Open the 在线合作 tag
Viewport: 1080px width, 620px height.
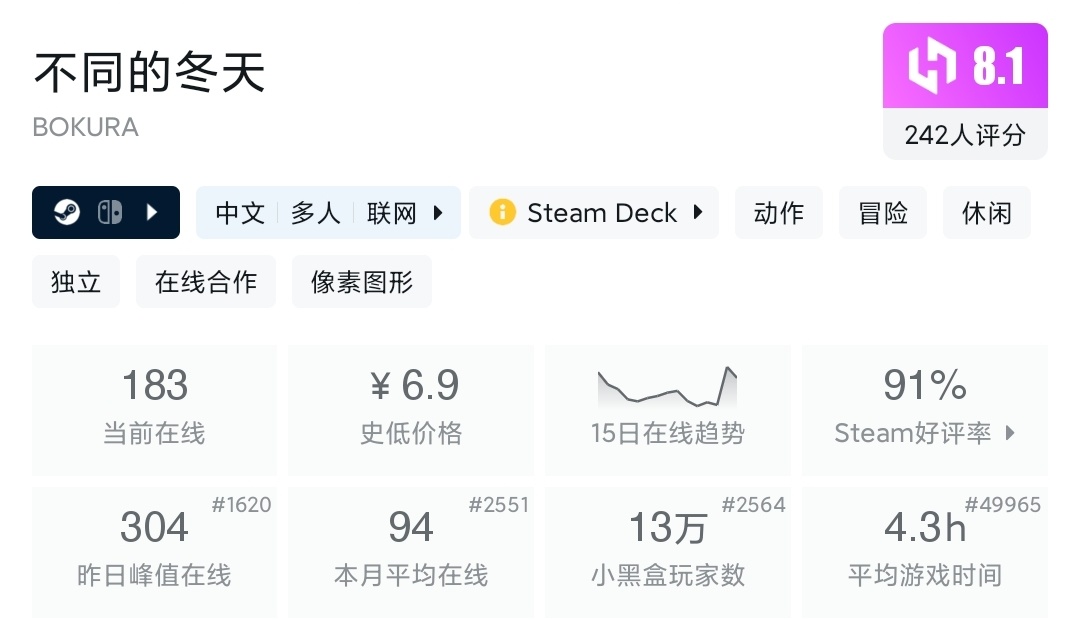coord(206,282)
